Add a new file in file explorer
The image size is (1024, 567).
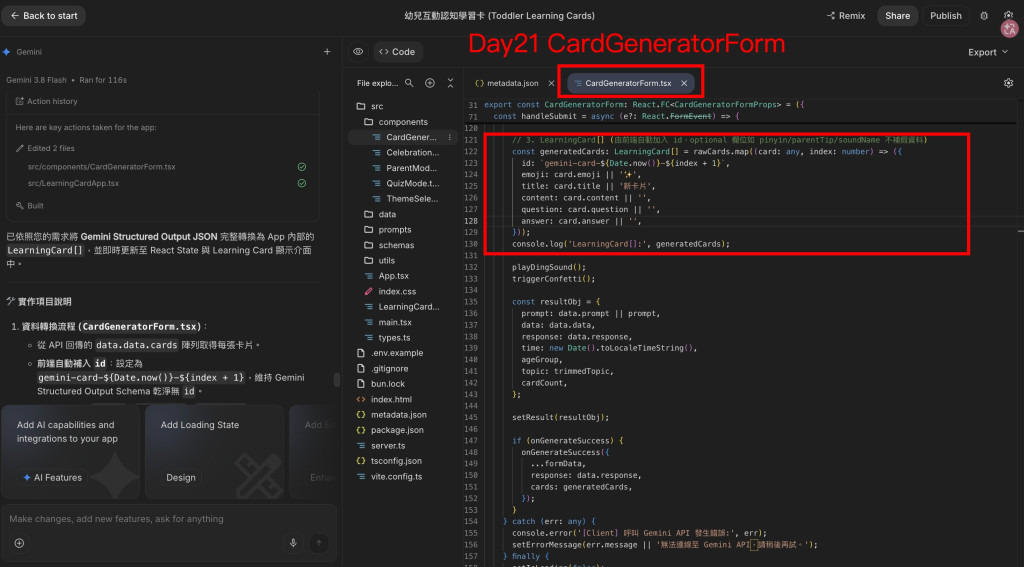point(430,83)
